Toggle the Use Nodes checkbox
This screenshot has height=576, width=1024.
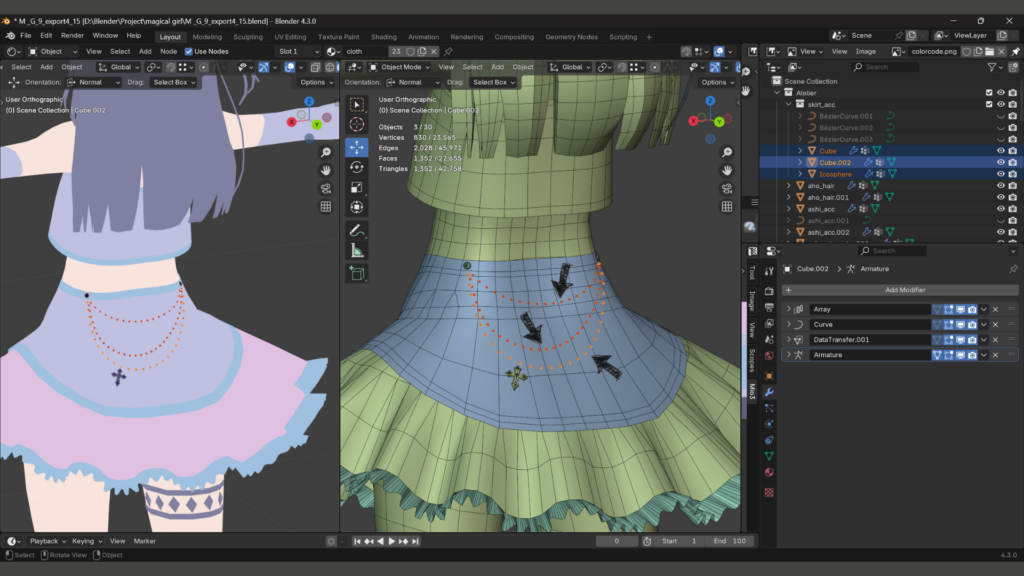[188, 51]
